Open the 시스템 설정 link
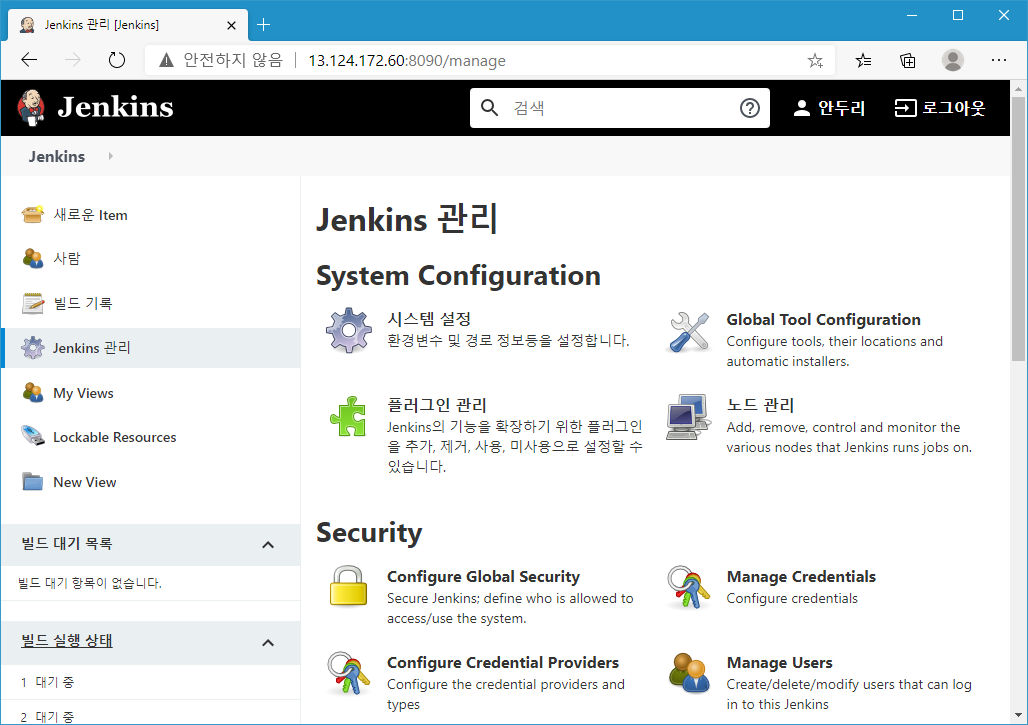This screenshot has height=725, width=1028. [429, 319]
